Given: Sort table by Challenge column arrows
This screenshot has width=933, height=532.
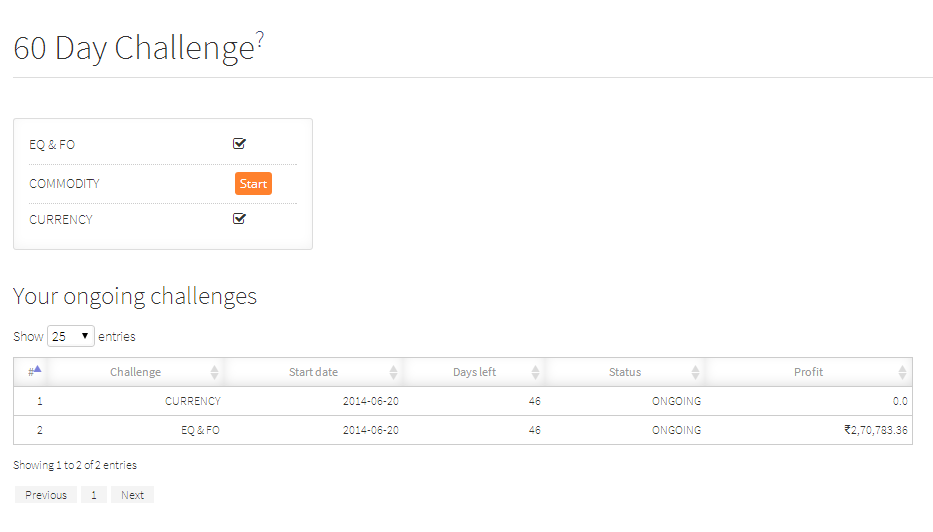Looking at the screenshot, I should click(214, 373).
